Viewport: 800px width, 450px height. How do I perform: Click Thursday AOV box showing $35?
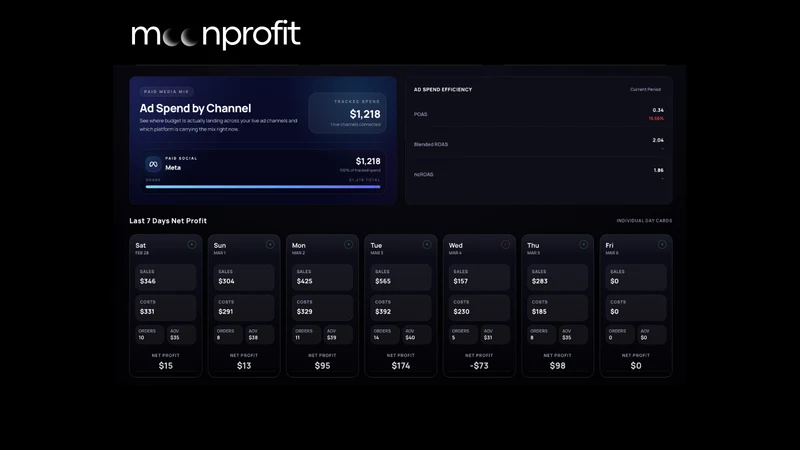573,334
